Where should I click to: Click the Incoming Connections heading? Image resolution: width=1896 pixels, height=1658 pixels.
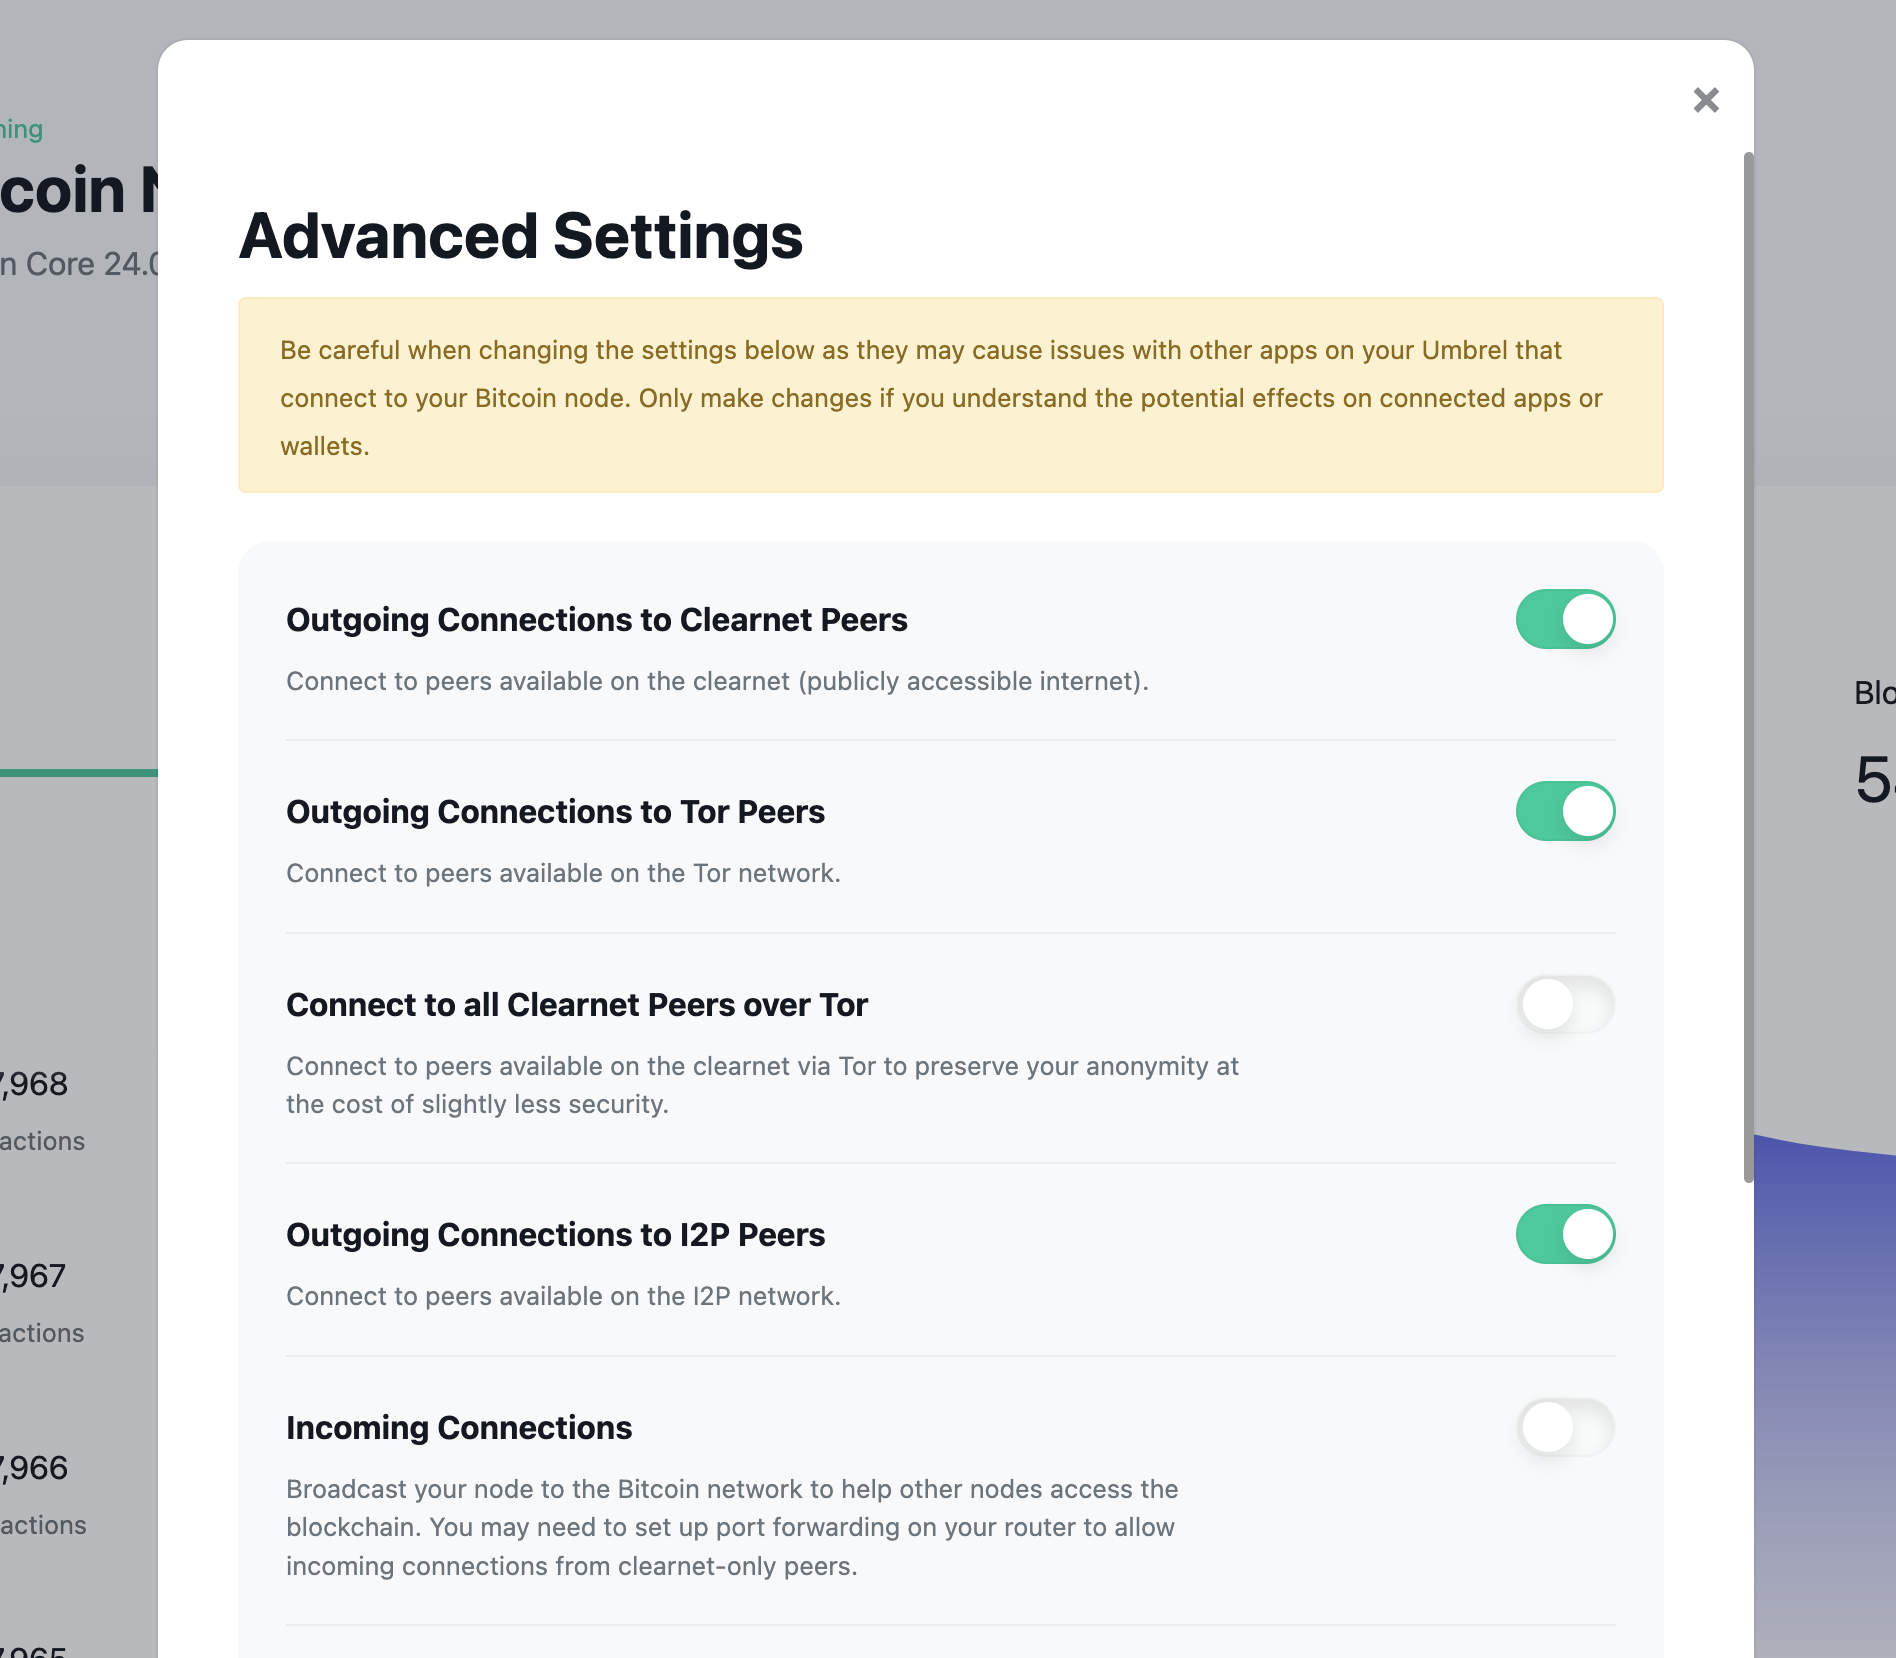click(x=459, y=1427)
